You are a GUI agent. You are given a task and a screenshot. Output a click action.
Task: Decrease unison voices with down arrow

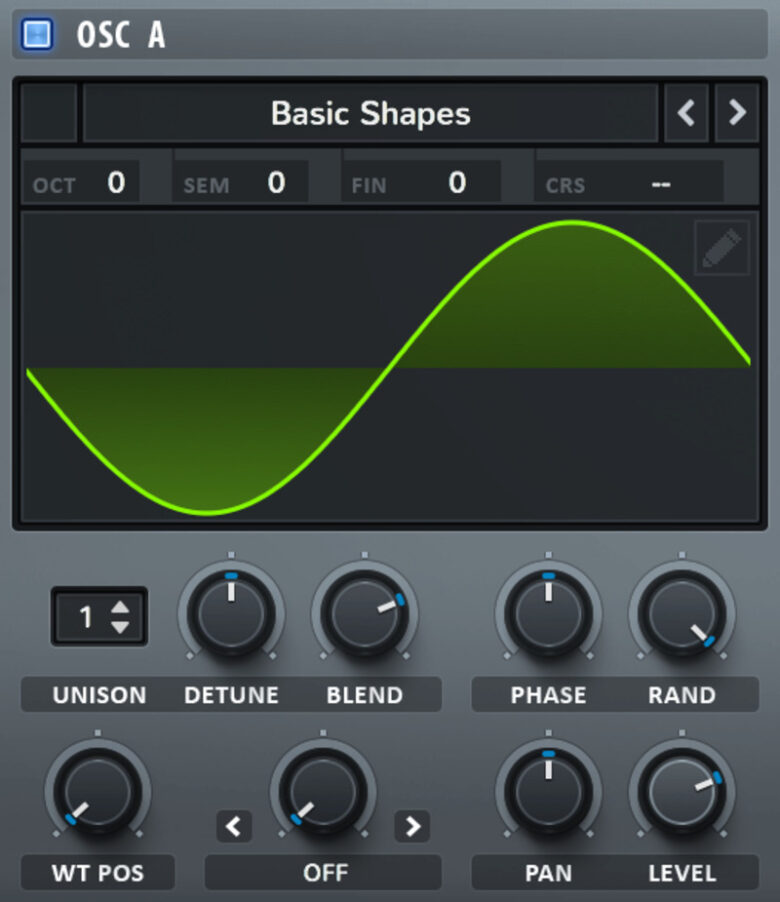(x=120, y=627)
